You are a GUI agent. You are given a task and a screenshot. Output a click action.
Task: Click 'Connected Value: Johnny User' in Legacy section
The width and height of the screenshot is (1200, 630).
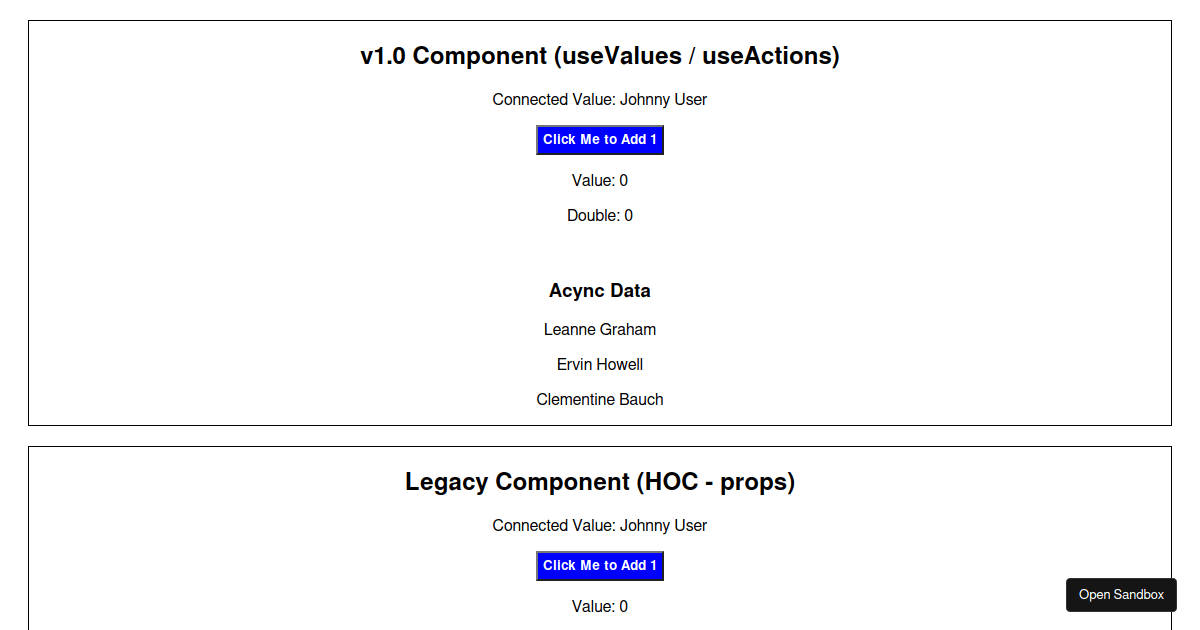(599, 526)
